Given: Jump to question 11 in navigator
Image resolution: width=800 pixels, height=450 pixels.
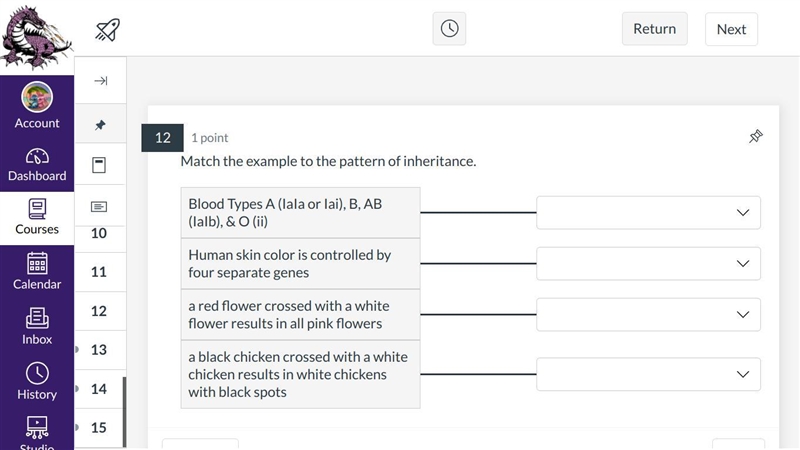Looking at the screenshot, I should 99,272.
